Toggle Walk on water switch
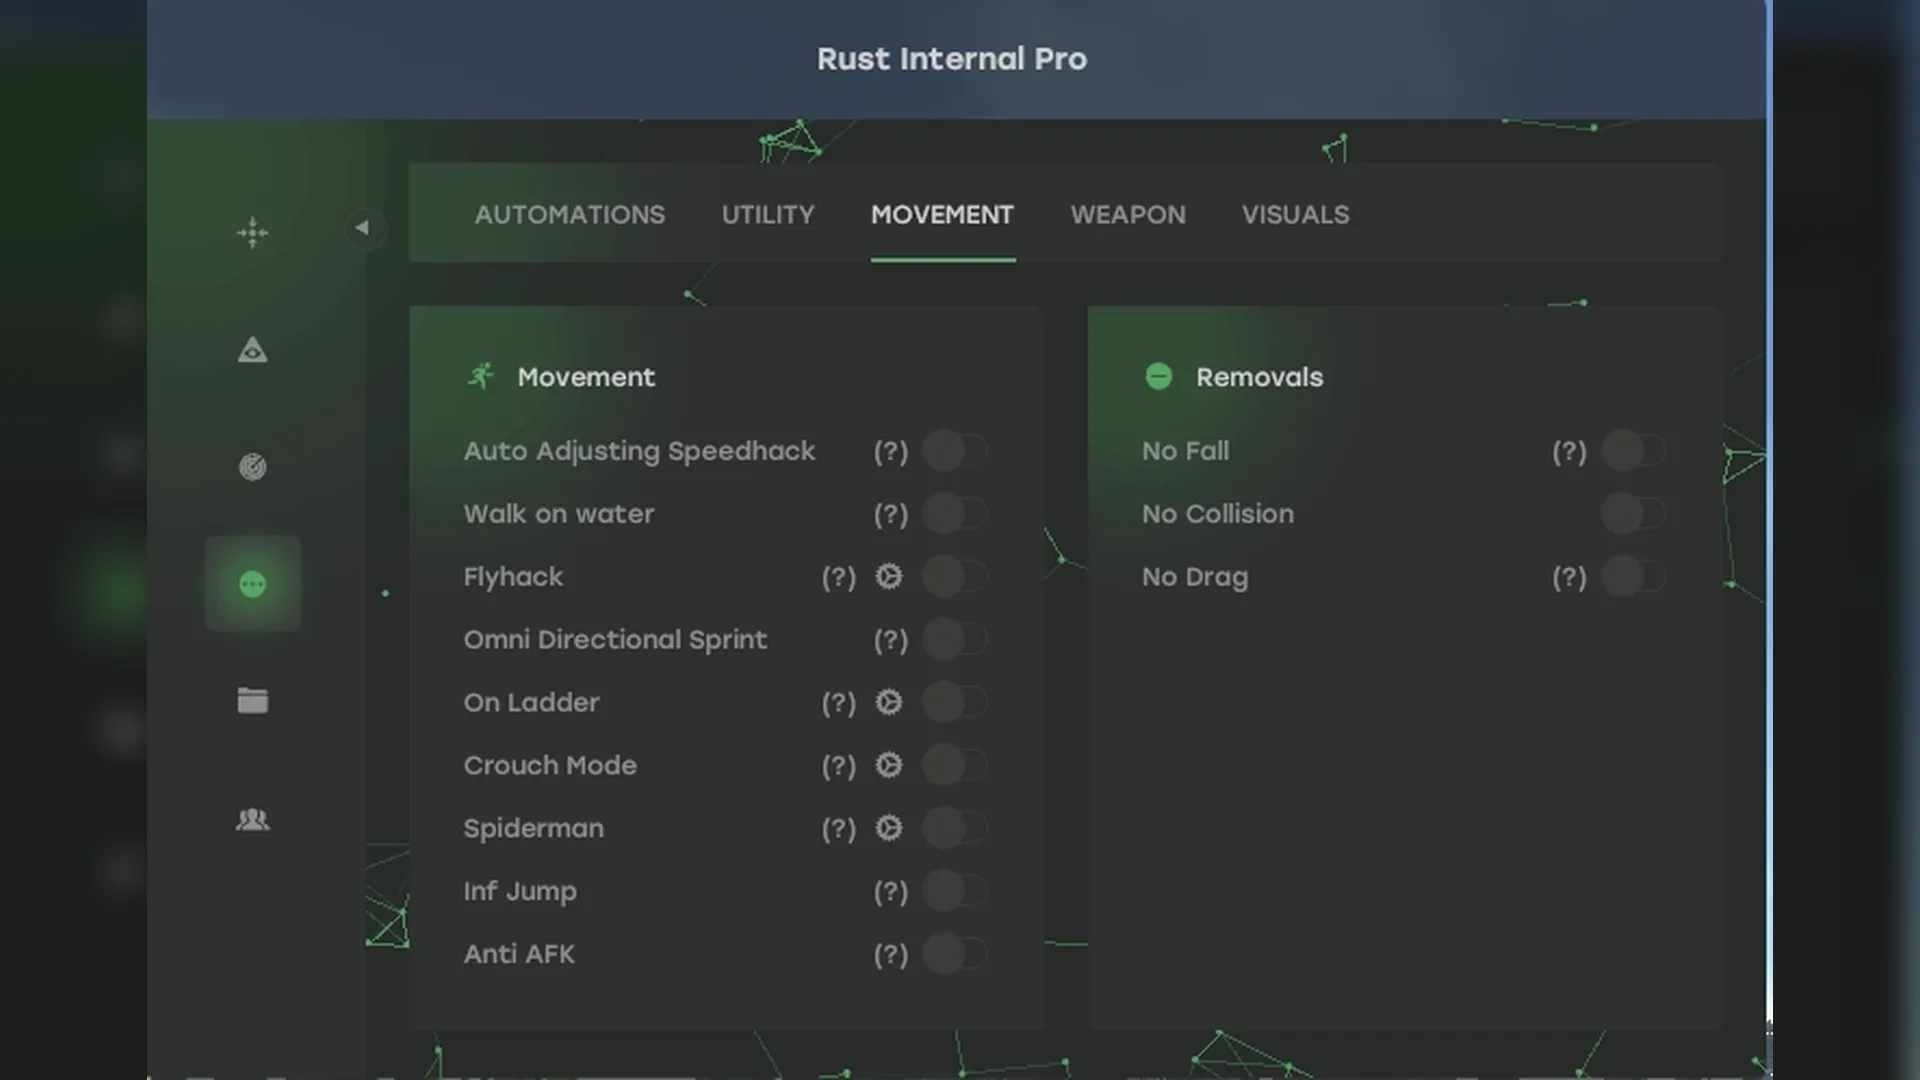Image resolution: width=1920 pixels, height=1080 pixels. 954,514
